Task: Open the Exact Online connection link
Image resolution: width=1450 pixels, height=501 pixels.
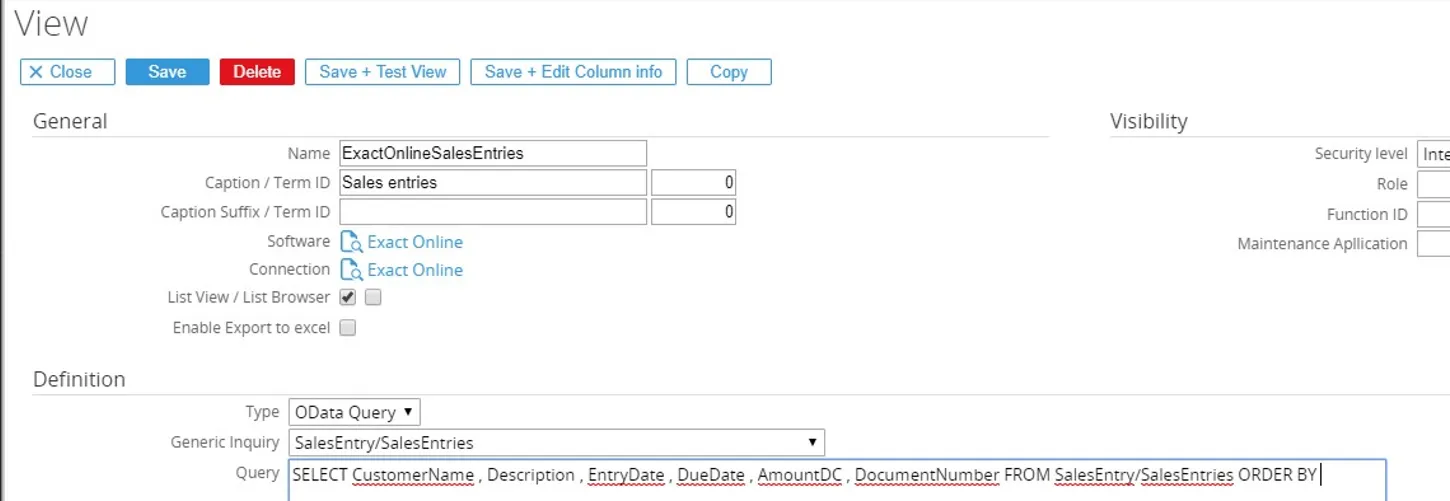Action: 415,270
